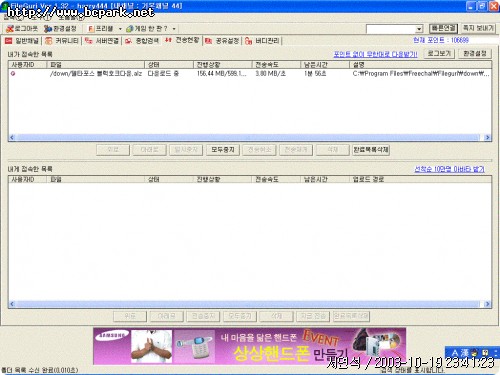Screen dimensions: 500x375
Task: Click the 다운로드 중 status cell
Action: (x=163, y=74)
